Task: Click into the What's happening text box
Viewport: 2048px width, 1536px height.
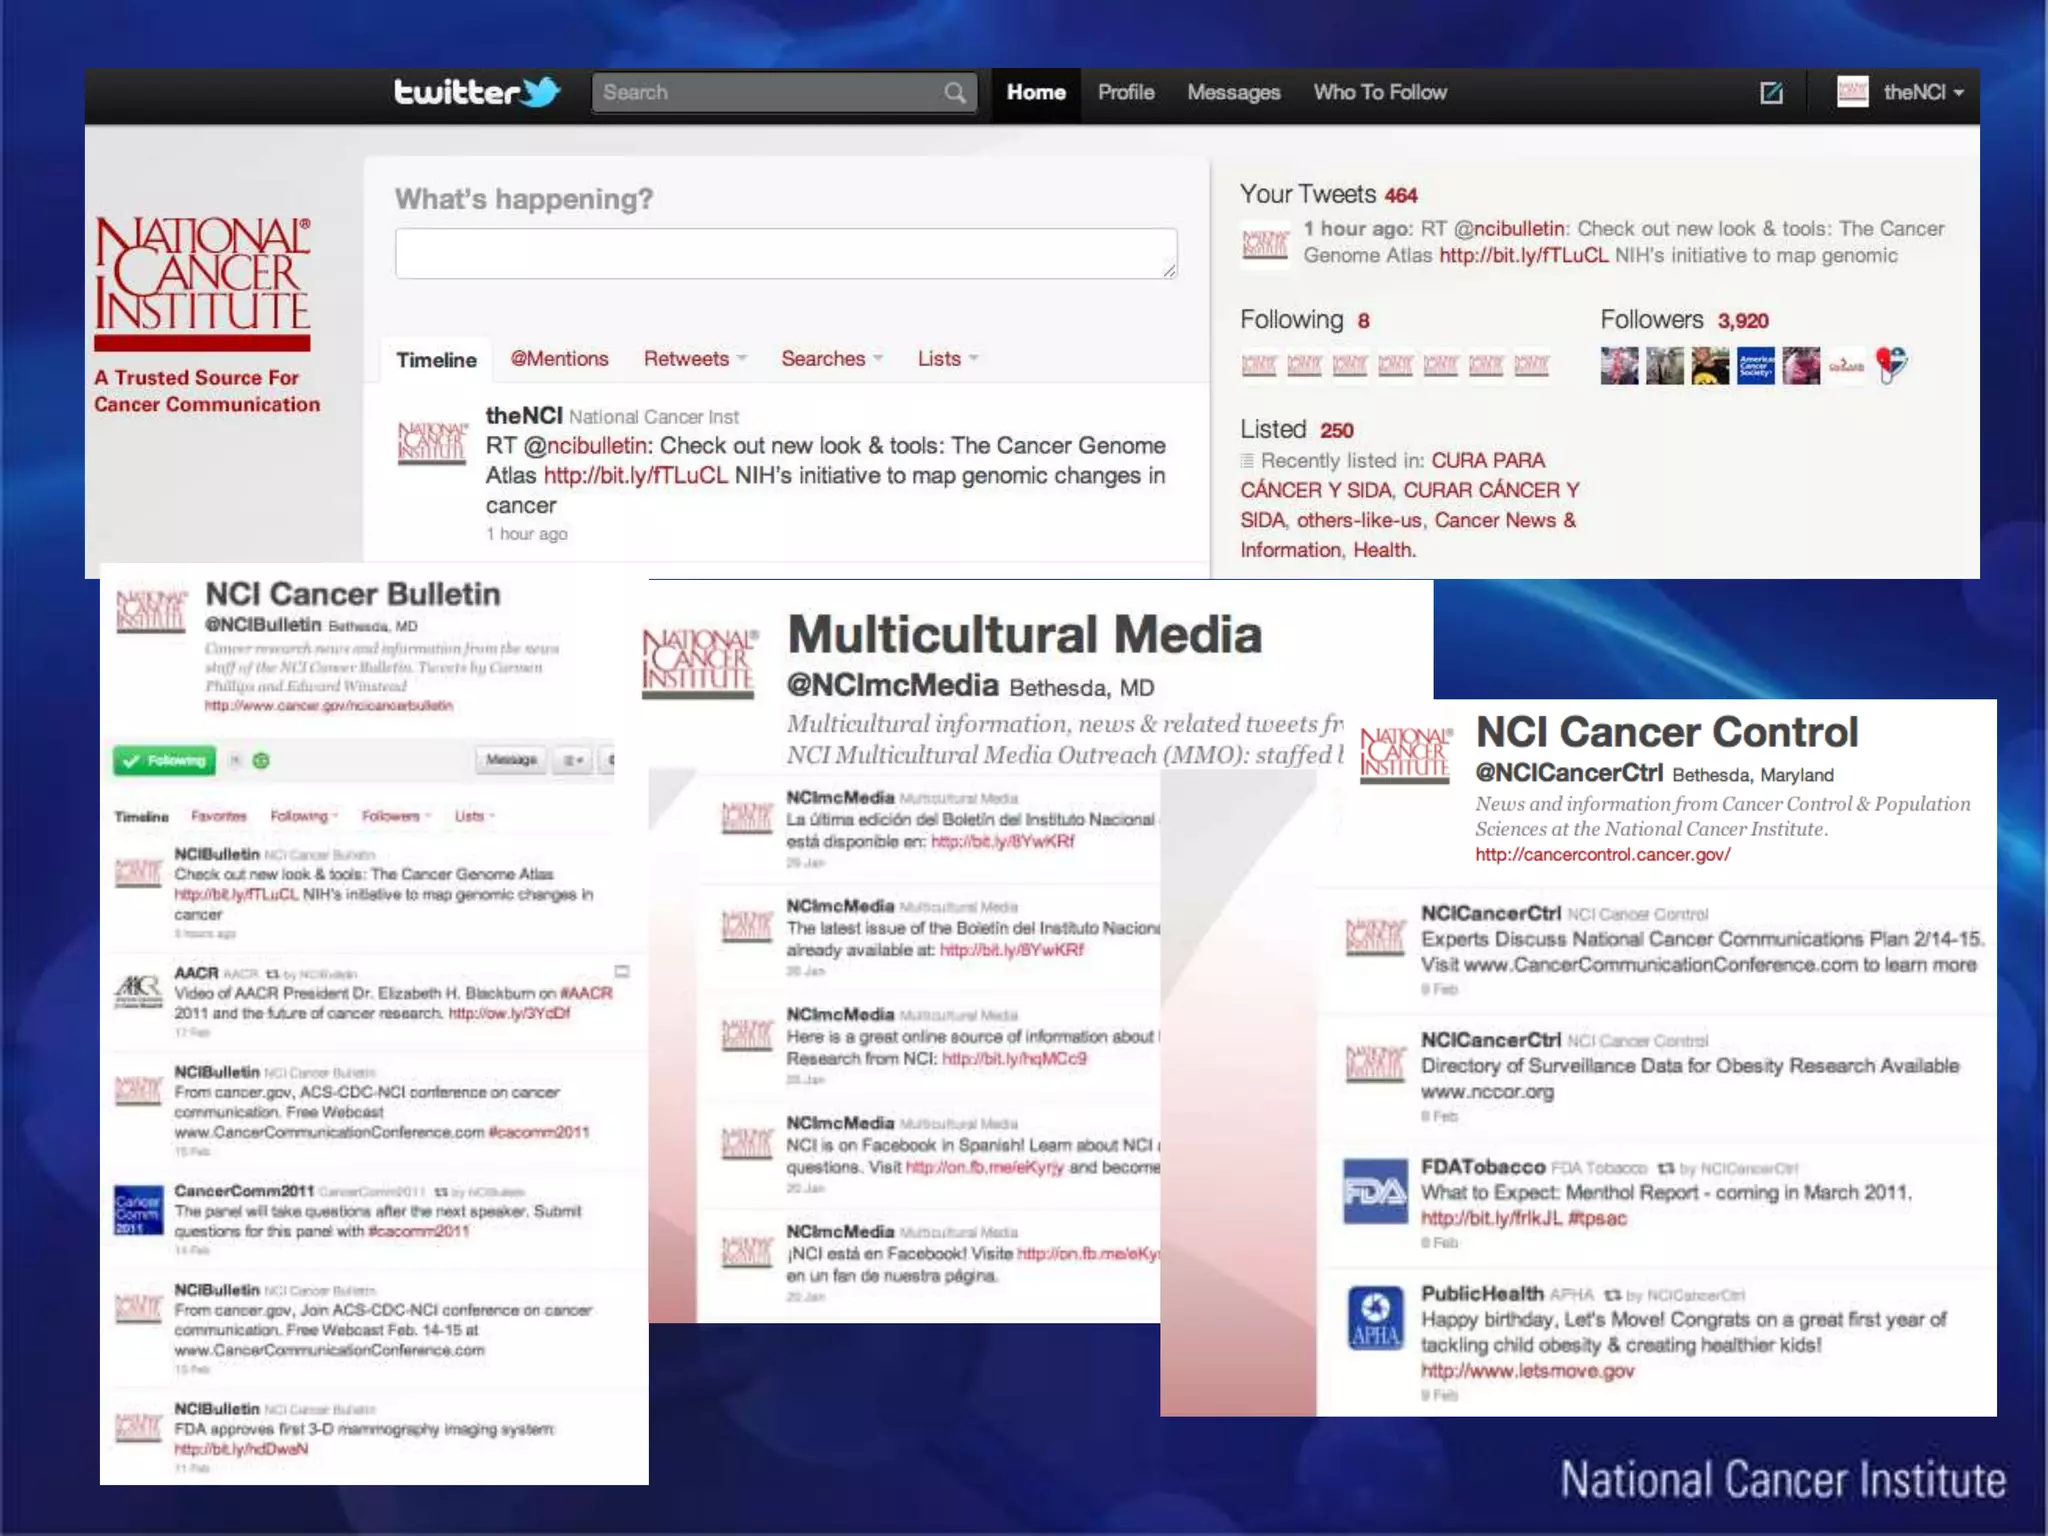Action: point(785,253)
